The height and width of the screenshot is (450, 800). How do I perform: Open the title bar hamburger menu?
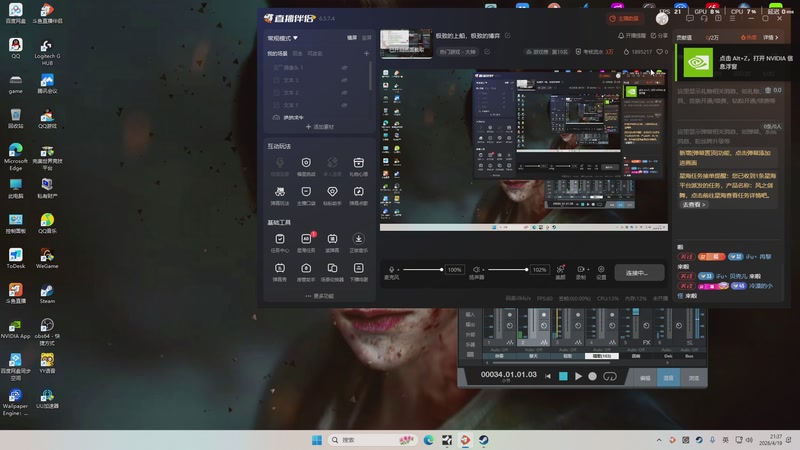coord(733,18)
